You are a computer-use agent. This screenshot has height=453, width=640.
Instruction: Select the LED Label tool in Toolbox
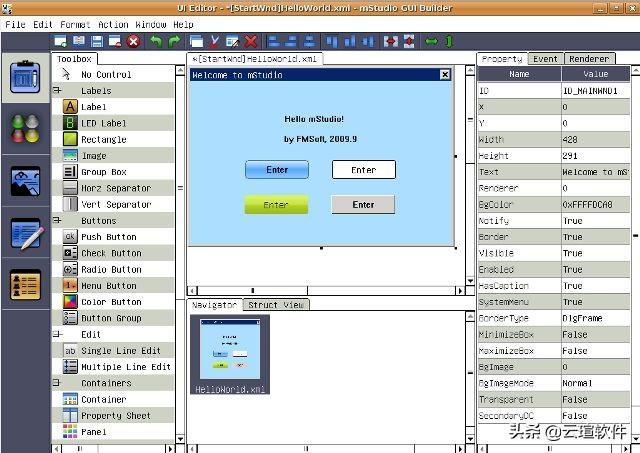pyautogui.click(x=103, y=123)
